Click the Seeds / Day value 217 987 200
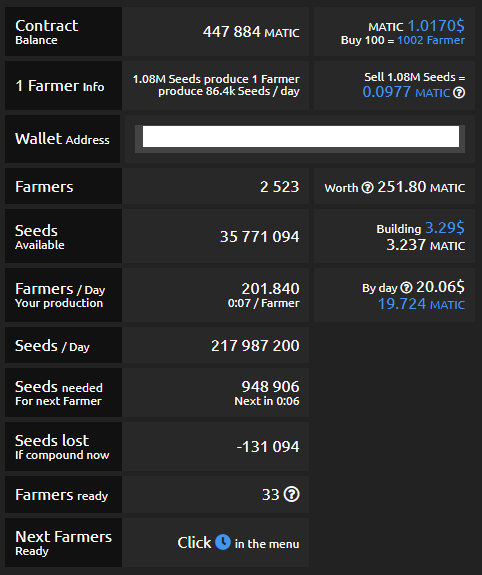The image size is (482, 575). (x=255, y=345)
